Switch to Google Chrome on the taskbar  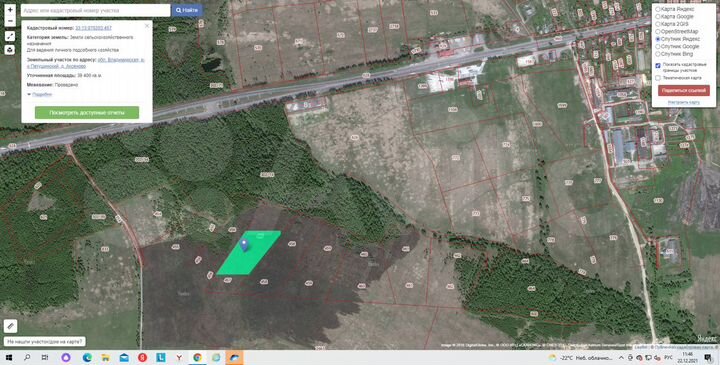(x=197, y=358)
